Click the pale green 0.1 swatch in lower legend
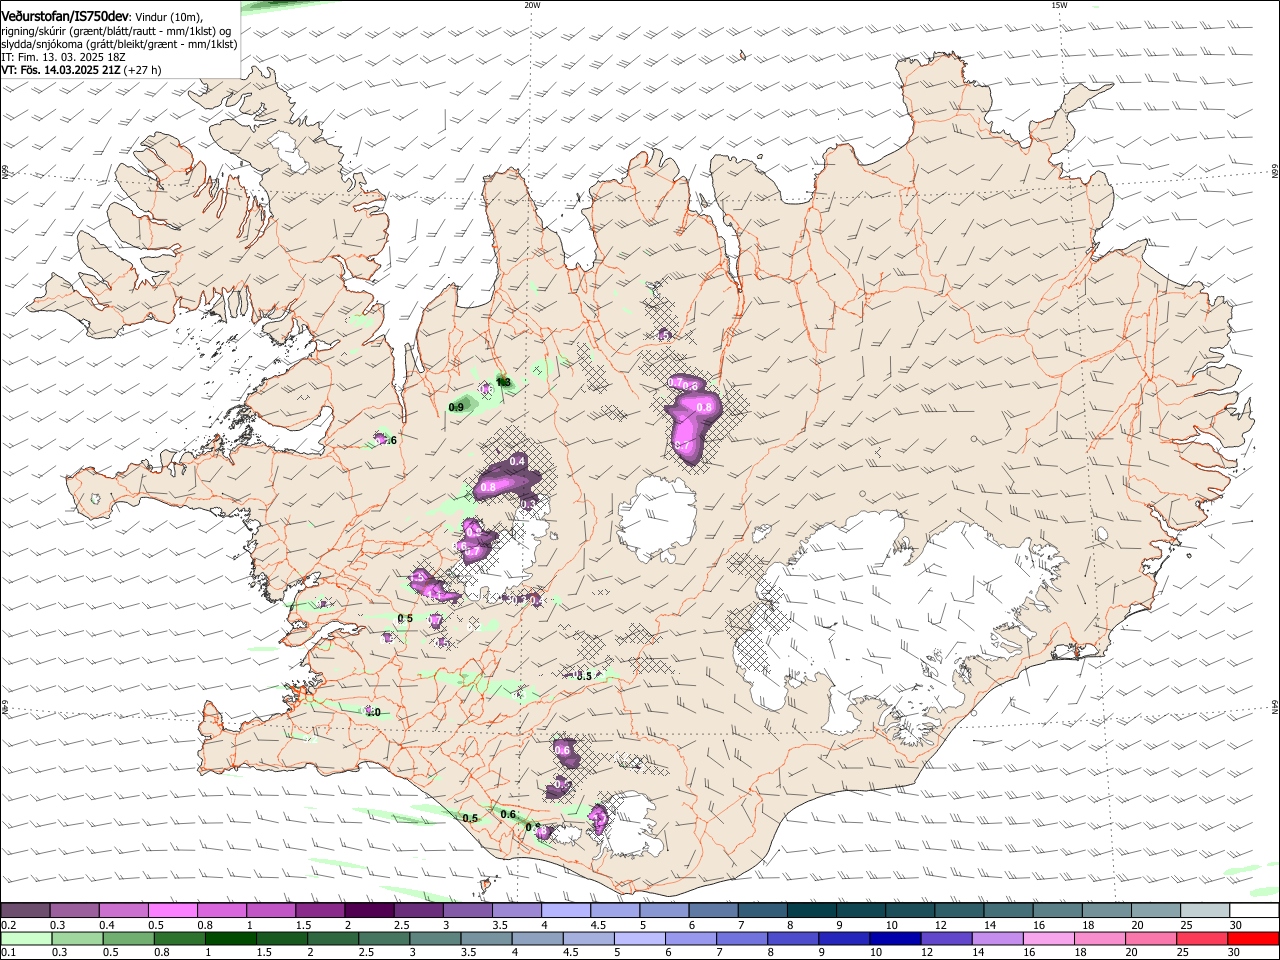This screenshot has width=1280, height=960. click(25, 939)
